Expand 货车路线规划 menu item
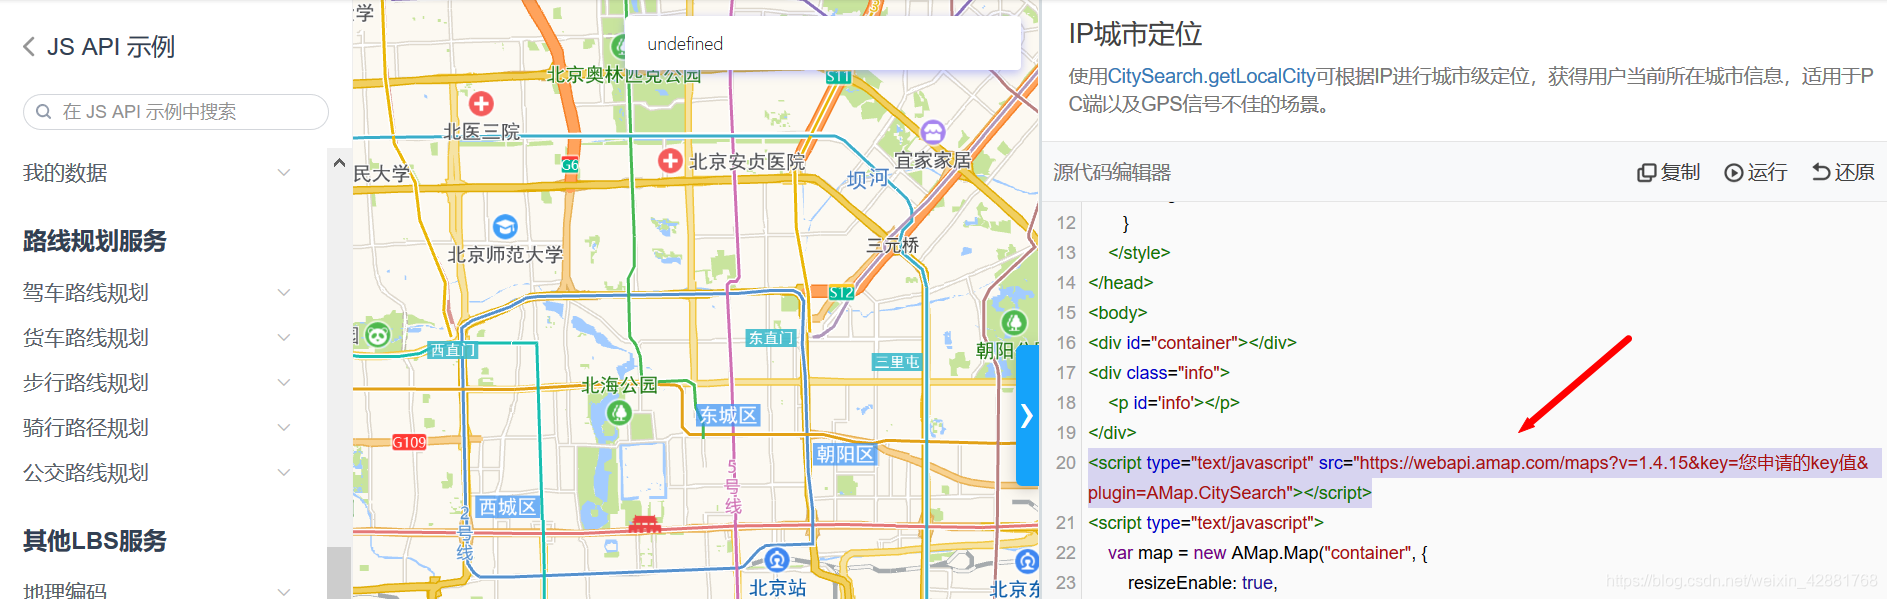The height and width of the screenshot is (599, 1887). pyautogui.click(x=284, y=338)
